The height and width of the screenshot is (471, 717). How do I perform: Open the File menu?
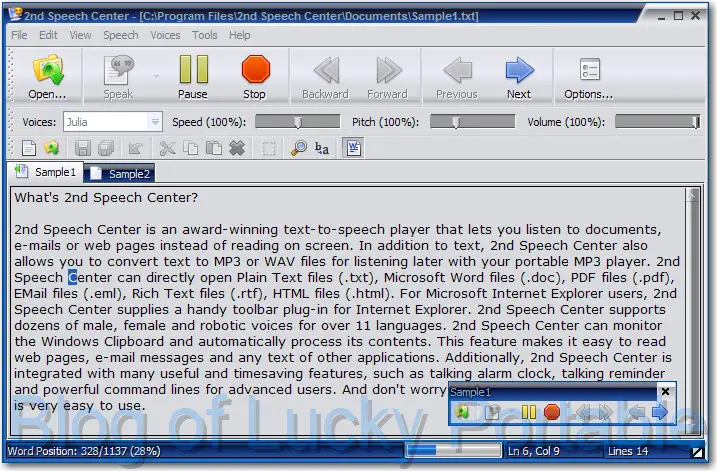pos(19,35)
